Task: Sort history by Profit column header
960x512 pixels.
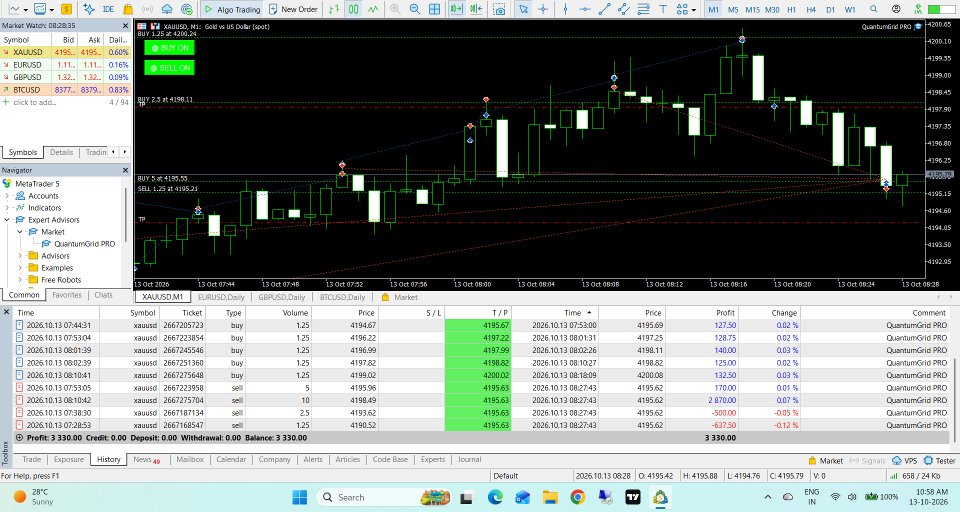Action: coord(702,312)
